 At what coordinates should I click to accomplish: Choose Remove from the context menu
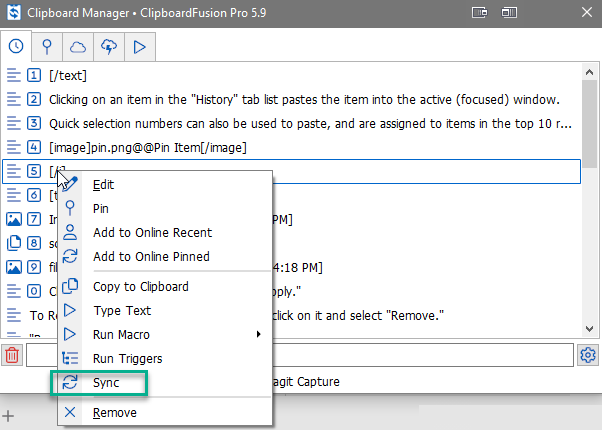tap(165, 413)
